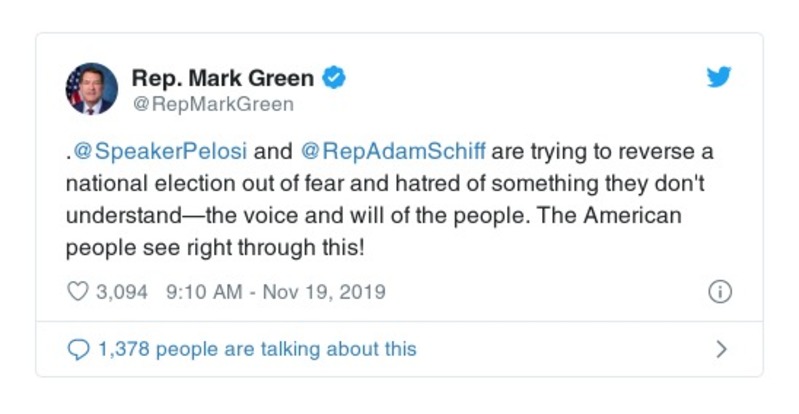Image resolution: width=799 pixels, height=414 pixels.
Task: Open Rep. Mark Green's profile photo
Action: coord(91,88)
